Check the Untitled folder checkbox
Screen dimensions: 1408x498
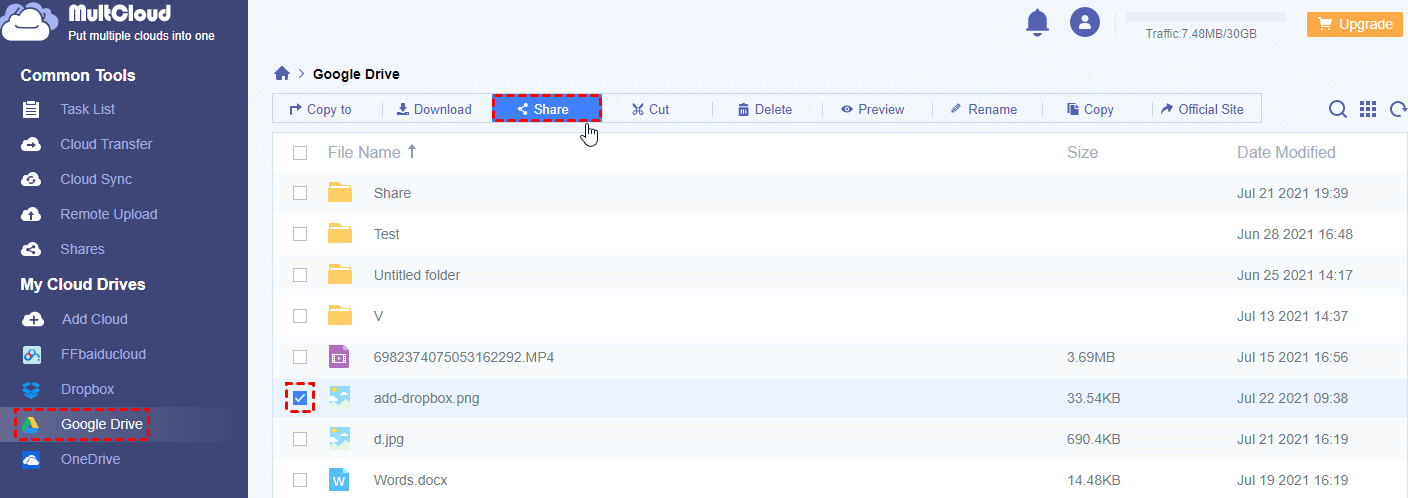click(x=300, y=275)
